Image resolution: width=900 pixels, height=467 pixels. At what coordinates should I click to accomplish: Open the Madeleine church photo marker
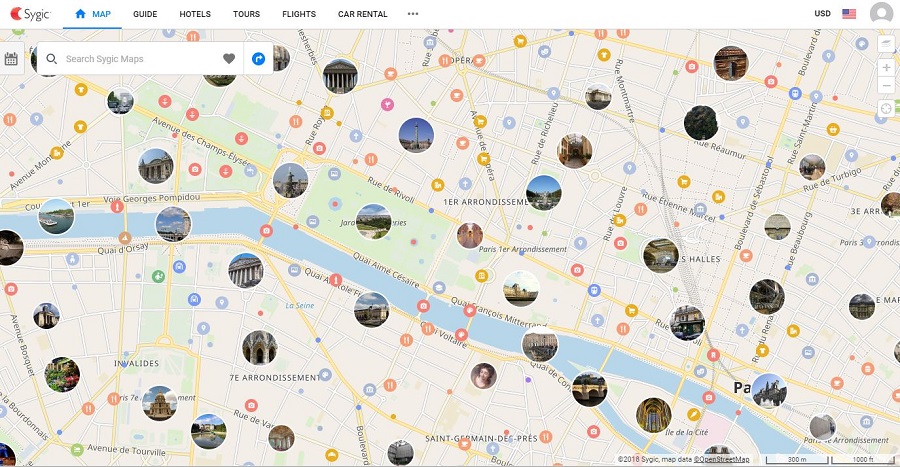[340, 76]
